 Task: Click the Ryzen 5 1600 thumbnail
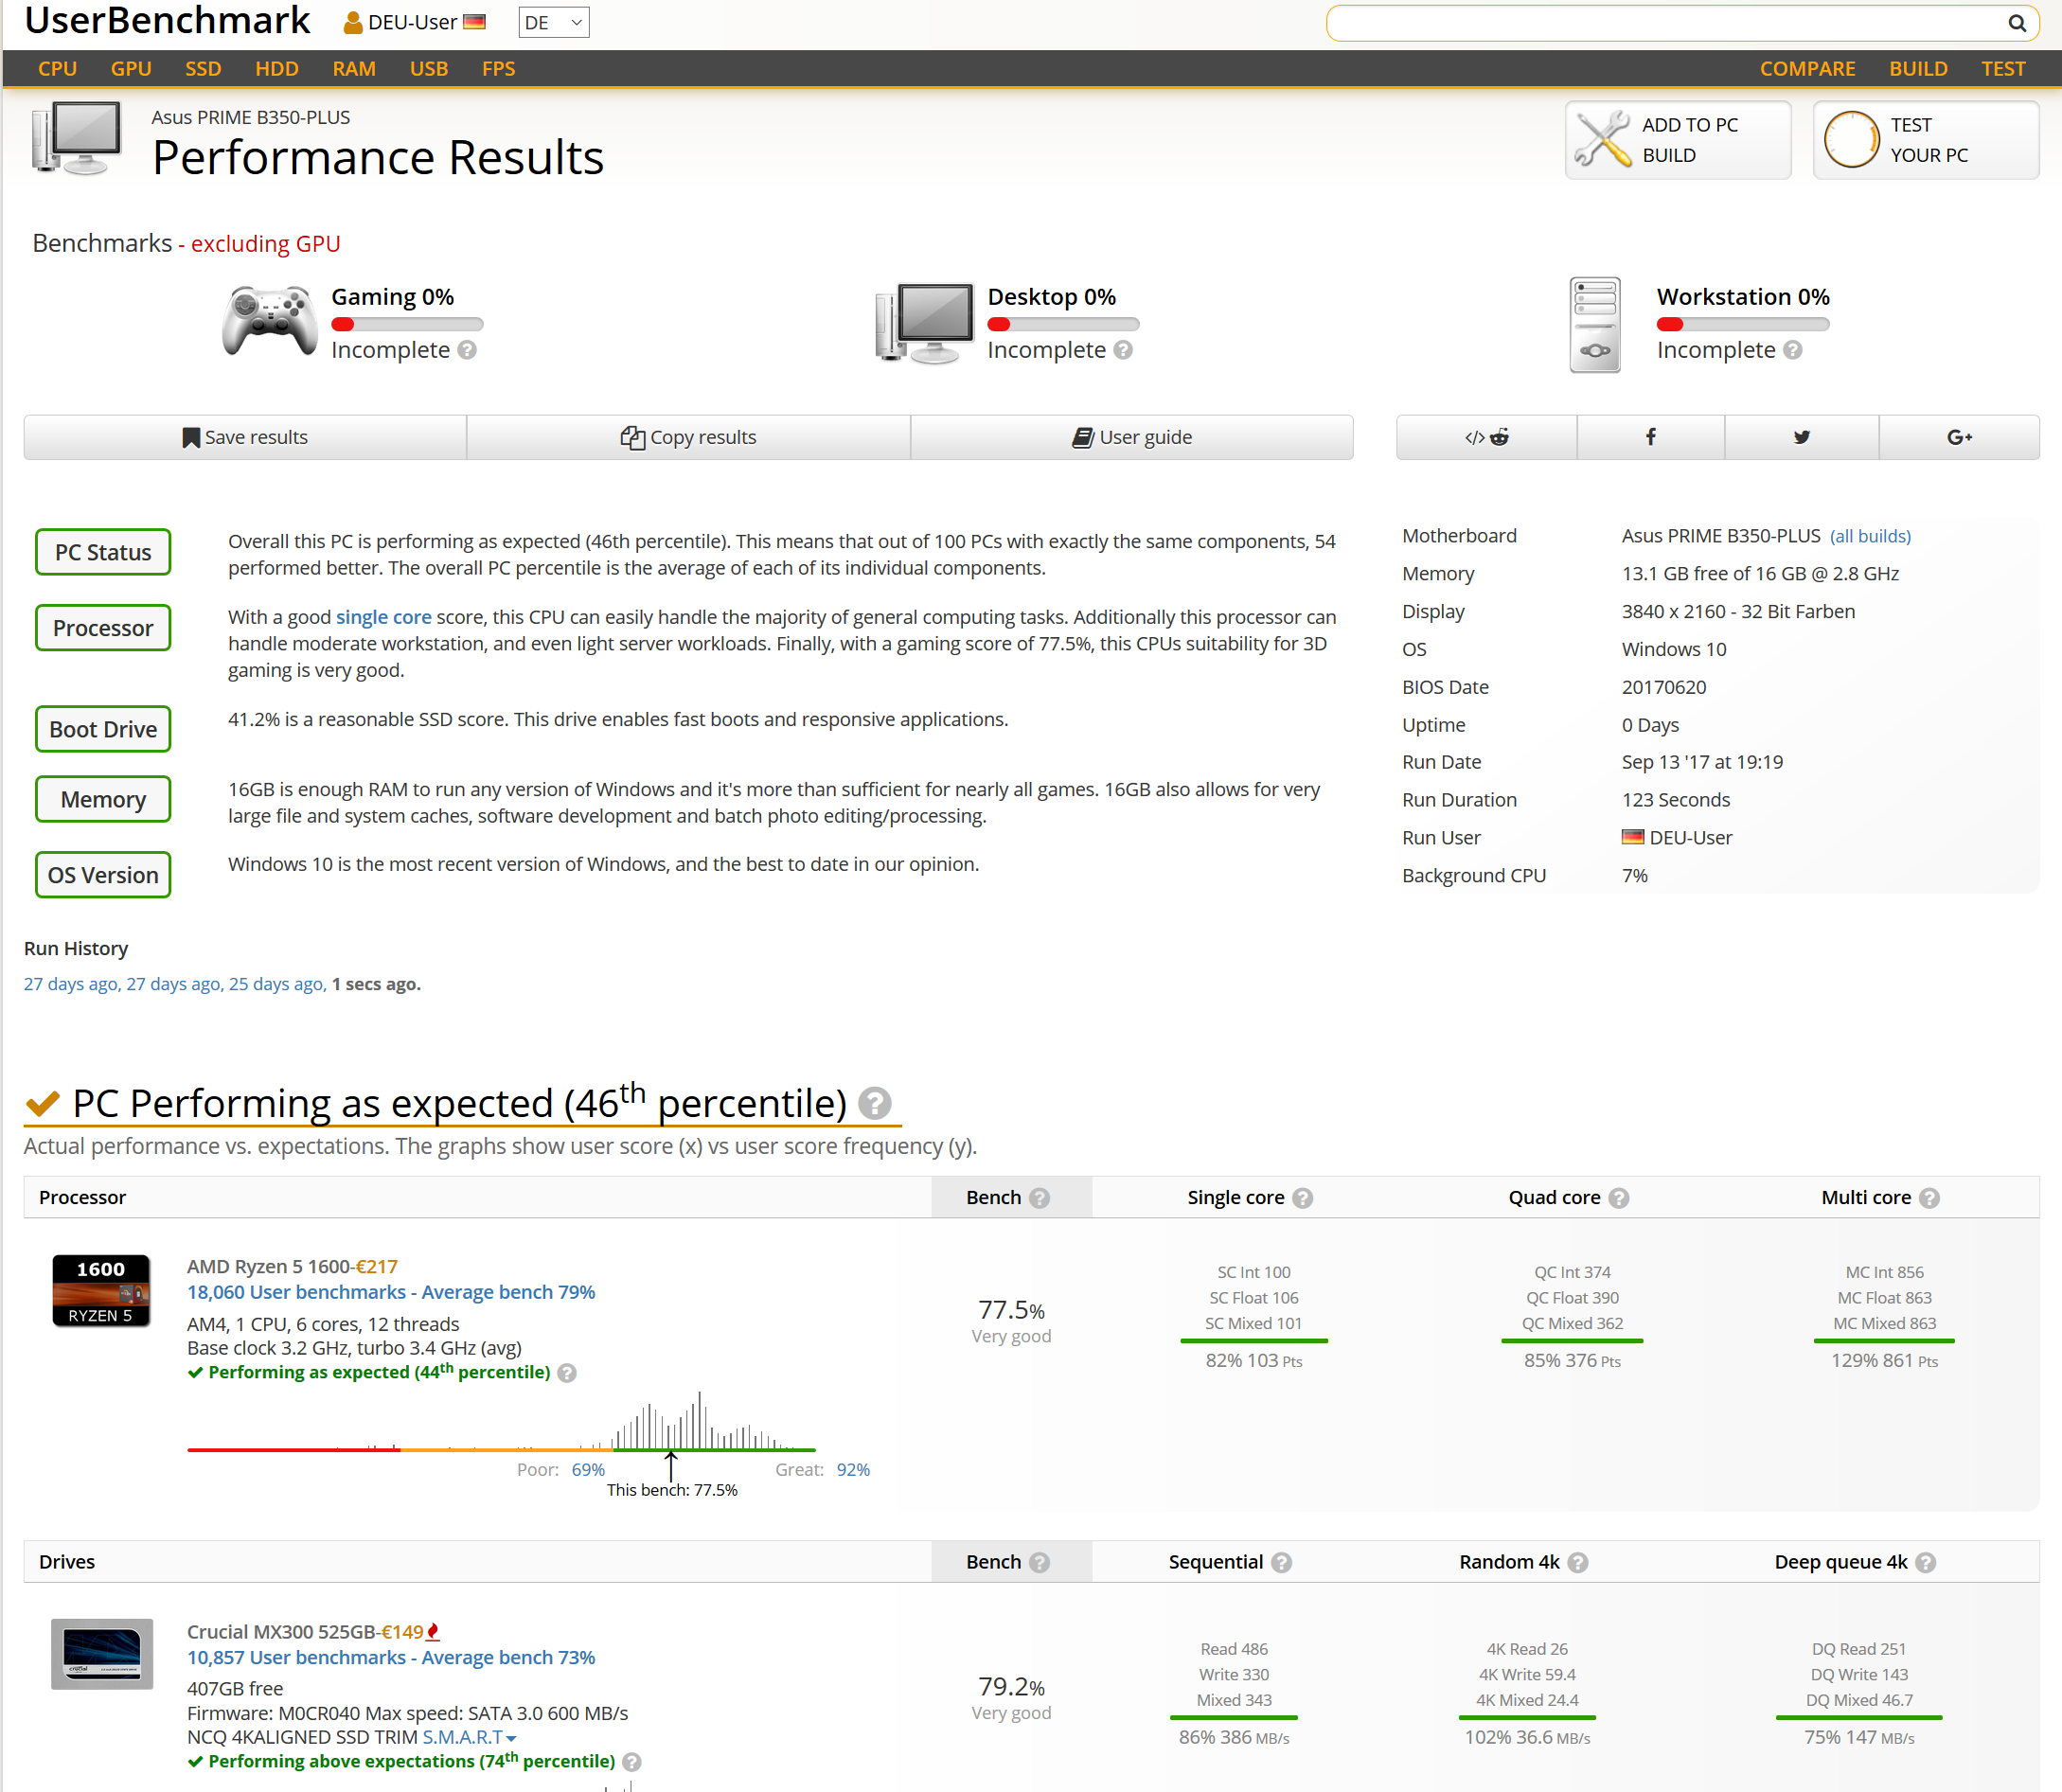(101, 1290)
